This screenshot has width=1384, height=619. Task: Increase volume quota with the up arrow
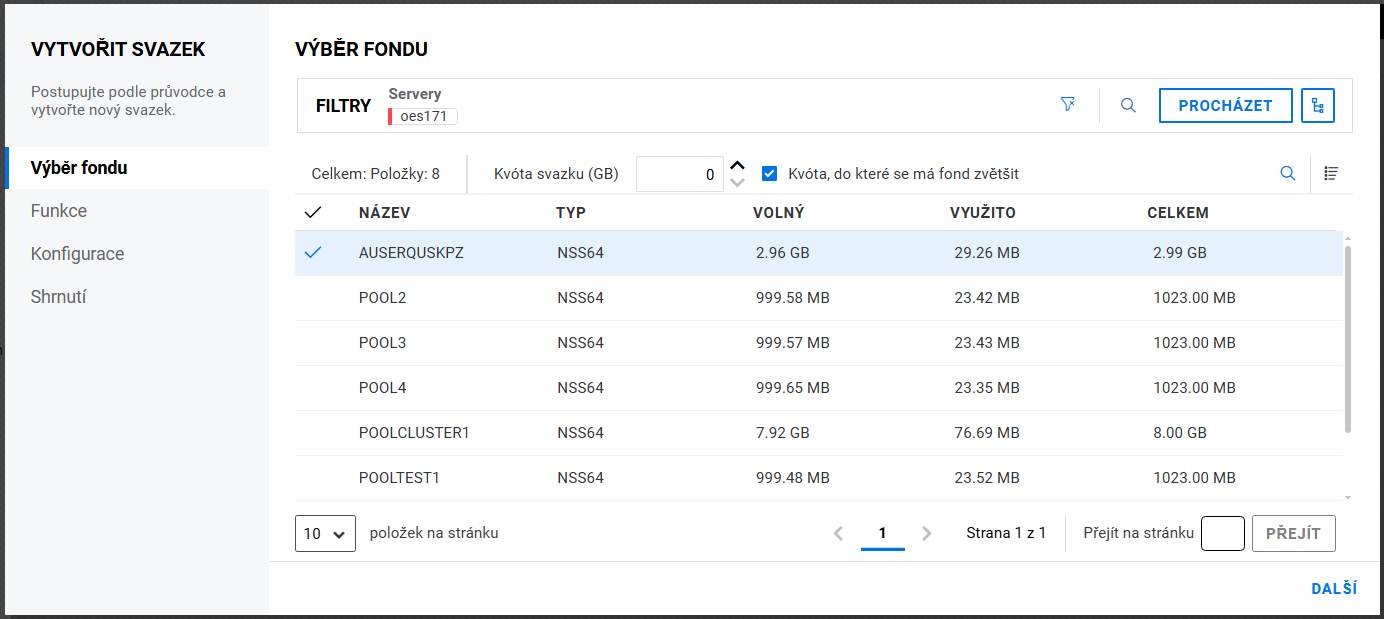point(738,166)
